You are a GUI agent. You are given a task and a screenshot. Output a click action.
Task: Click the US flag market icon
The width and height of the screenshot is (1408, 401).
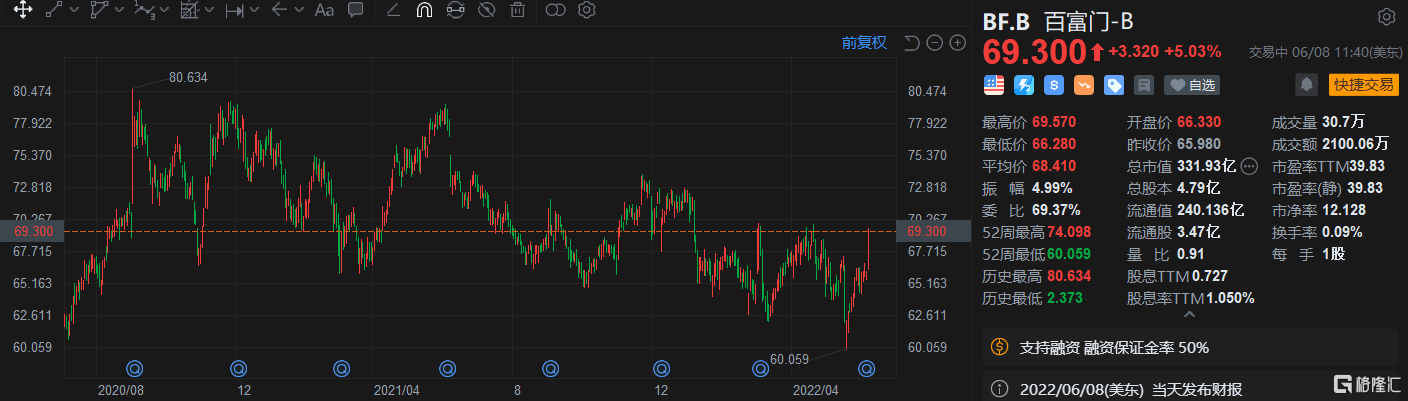point(993,85)
